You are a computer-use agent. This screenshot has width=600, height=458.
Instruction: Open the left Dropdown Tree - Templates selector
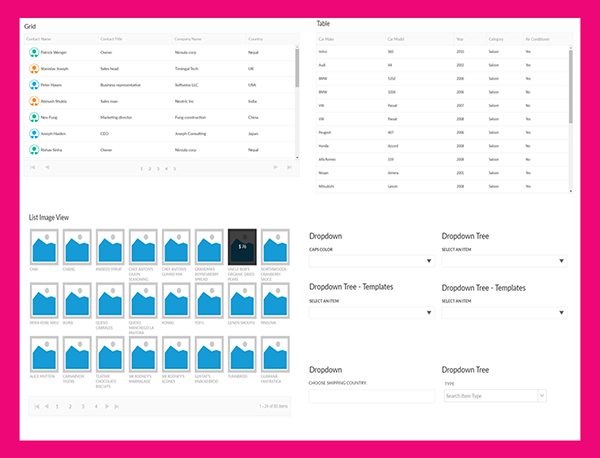[371, 313]
